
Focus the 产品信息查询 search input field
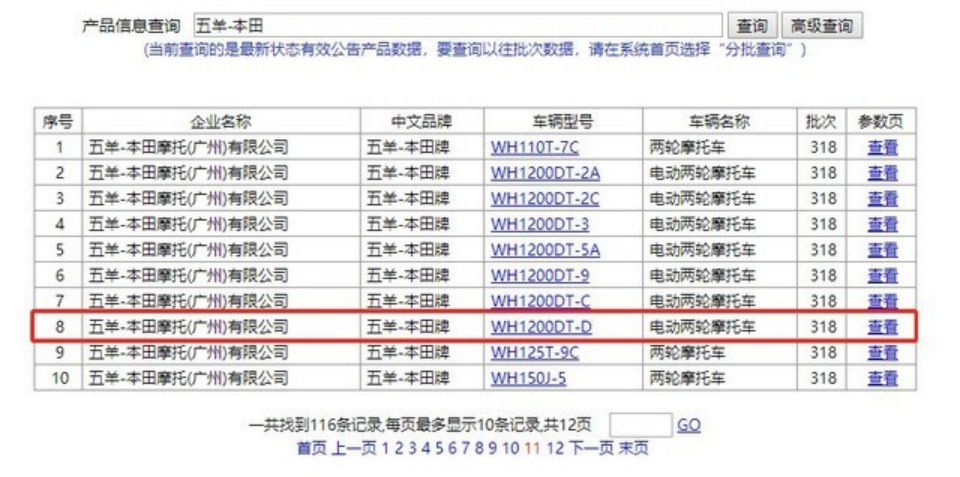[457, 26]
